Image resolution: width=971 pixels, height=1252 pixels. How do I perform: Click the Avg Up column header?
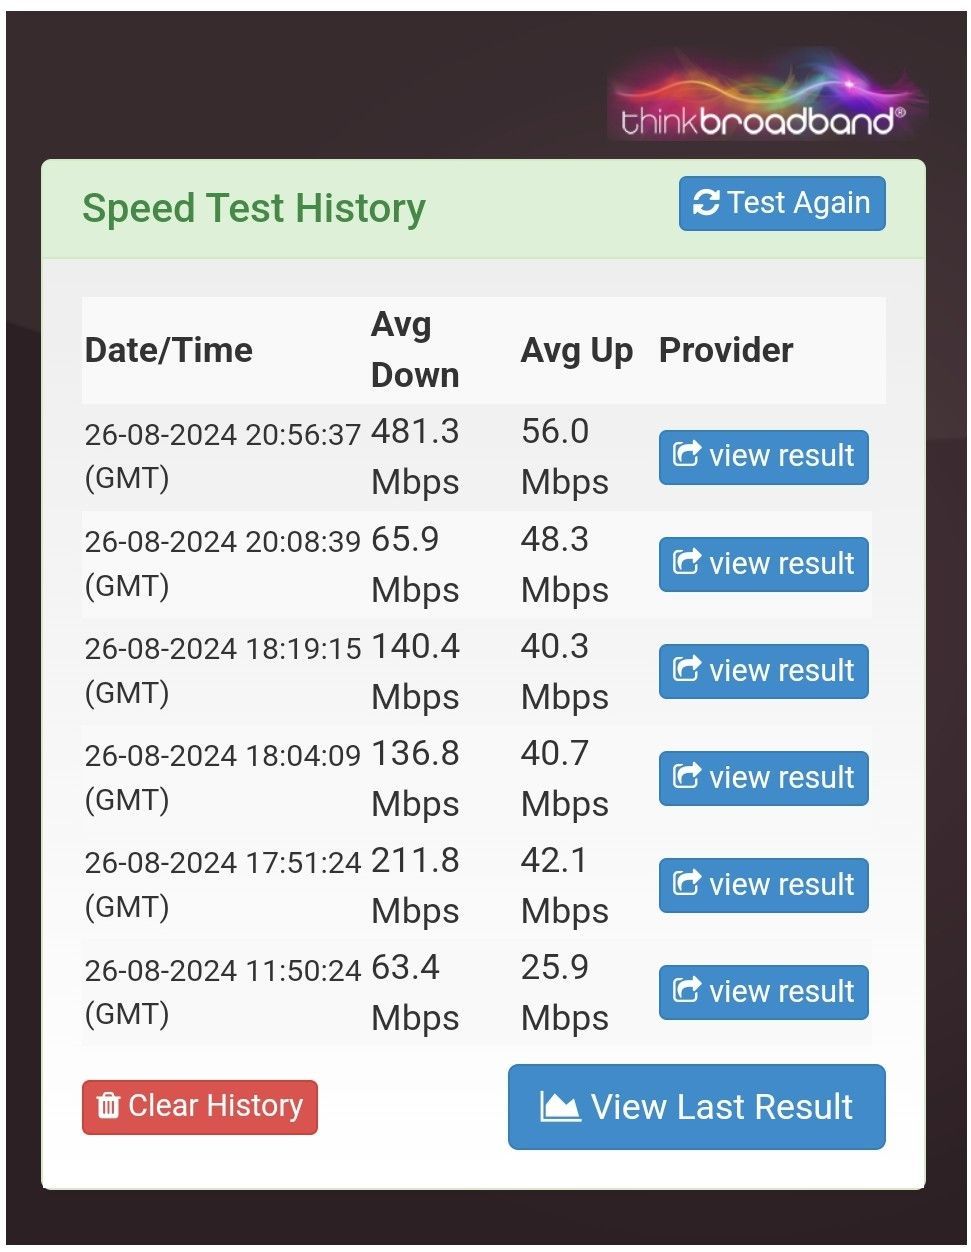pos(577,351)
